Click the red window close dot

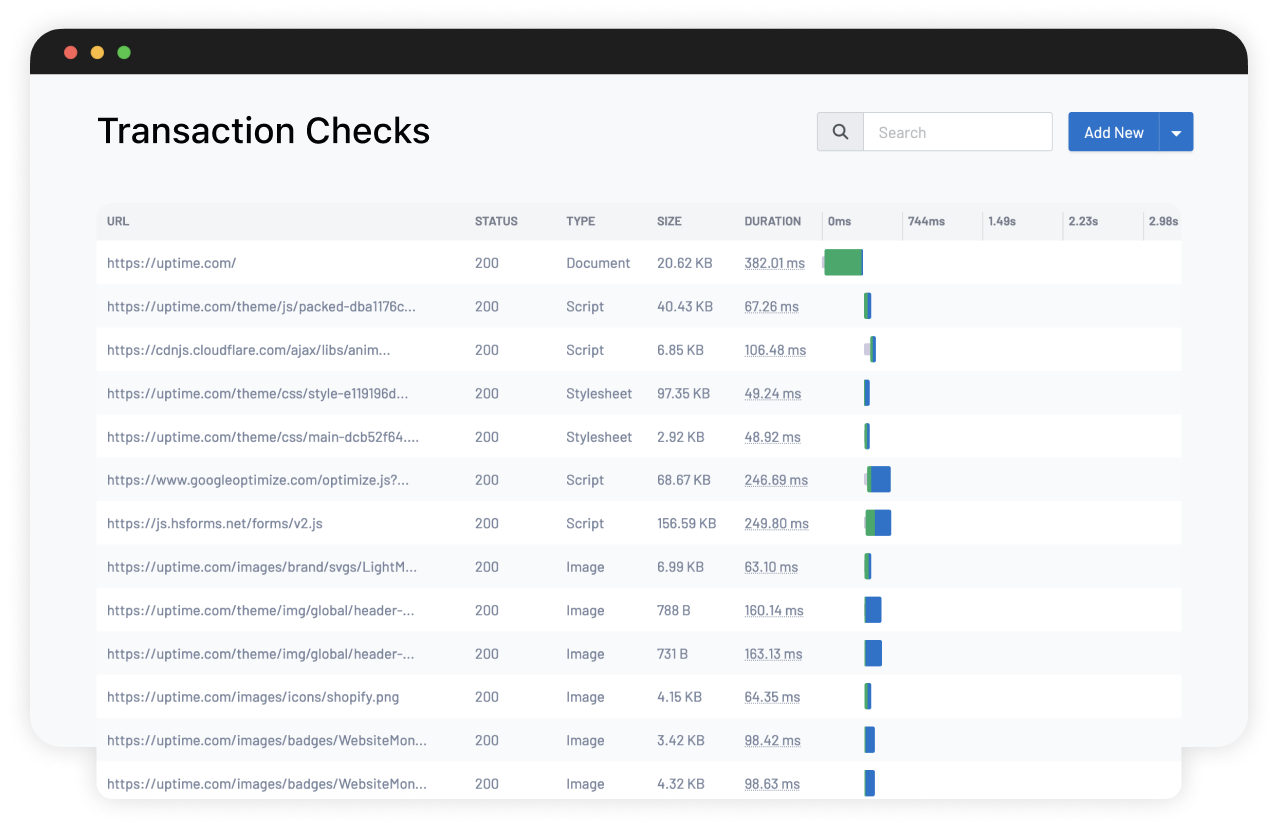point(71,52)
